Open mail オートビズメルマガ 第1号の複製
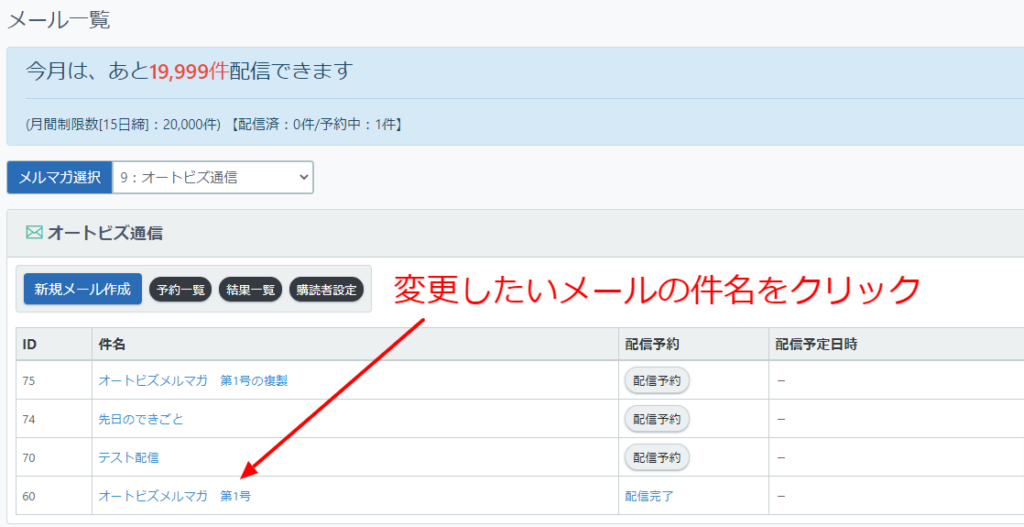1024x527 pixels. (193, 381)
